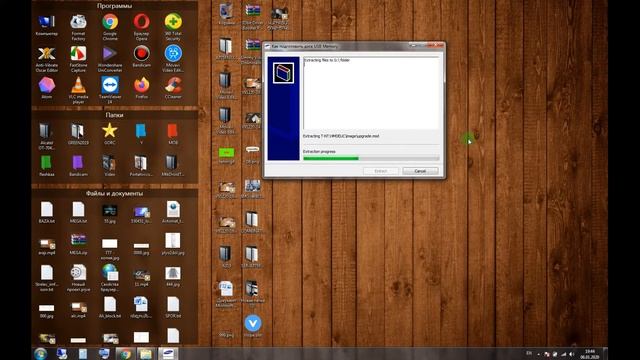Click the extractor logo in blue side panel
The width and height of the screenshot is (640, 360).
pos(283,73)
